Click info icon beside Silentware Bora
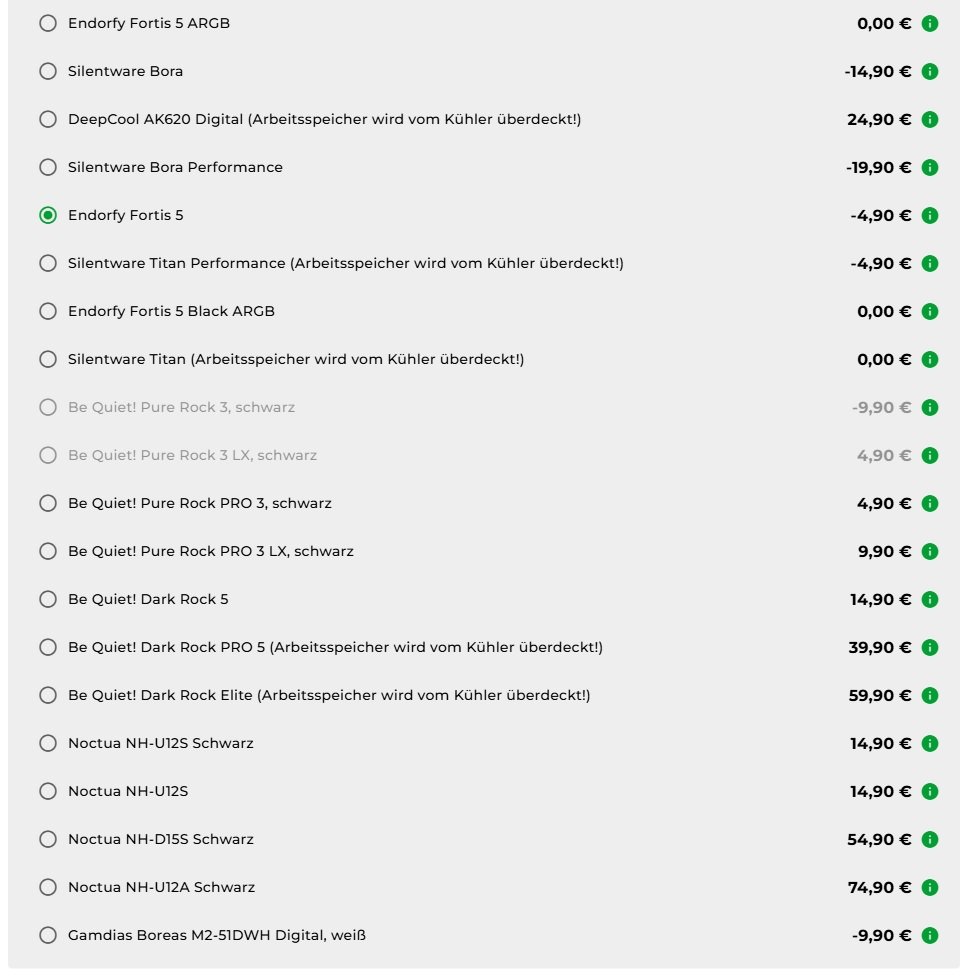 [x=930, y=71]
